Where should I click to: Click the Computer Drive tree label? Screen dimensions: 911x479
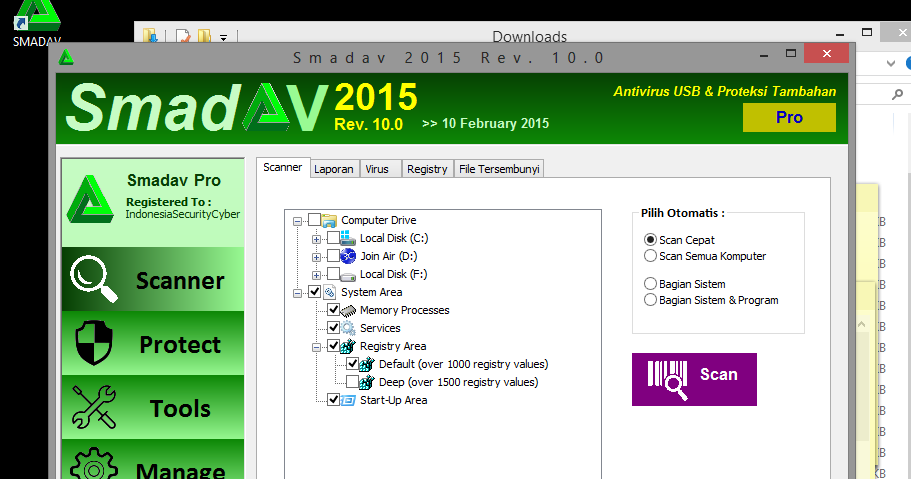pos(379,220)
